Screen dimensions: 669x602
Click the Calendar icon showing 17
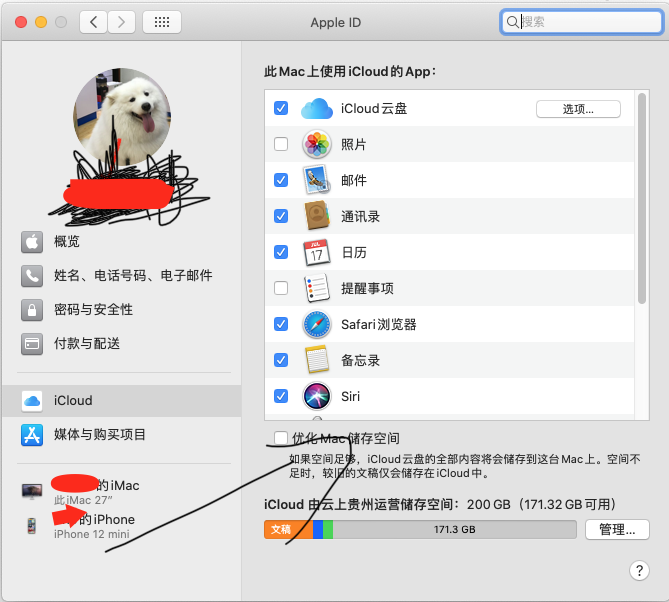click(317, 252)
